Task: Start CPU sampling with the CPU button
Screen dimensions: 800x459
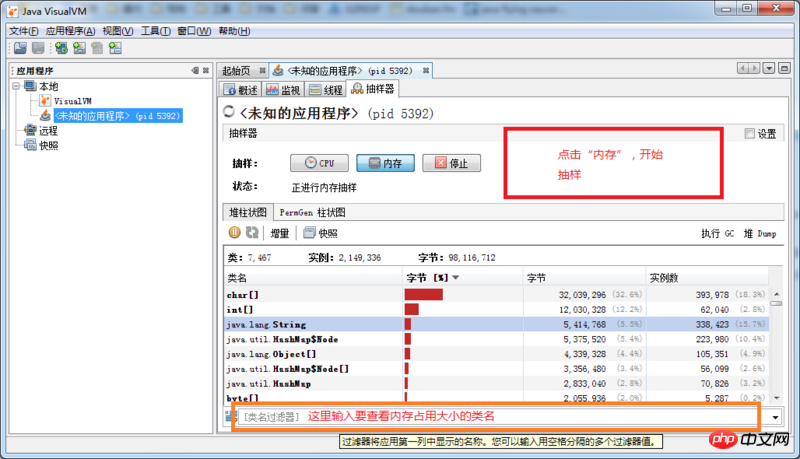Action: click(319, 163)
